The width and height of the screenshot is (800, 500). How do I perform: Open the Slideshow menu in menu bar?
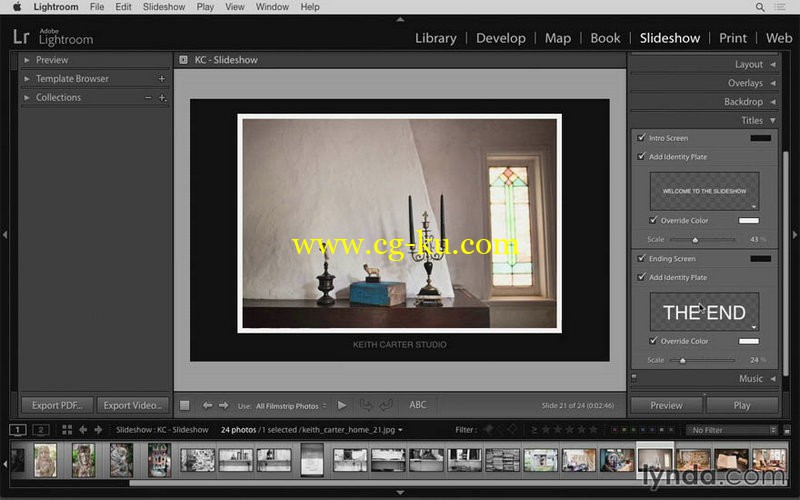coord(164,7)
